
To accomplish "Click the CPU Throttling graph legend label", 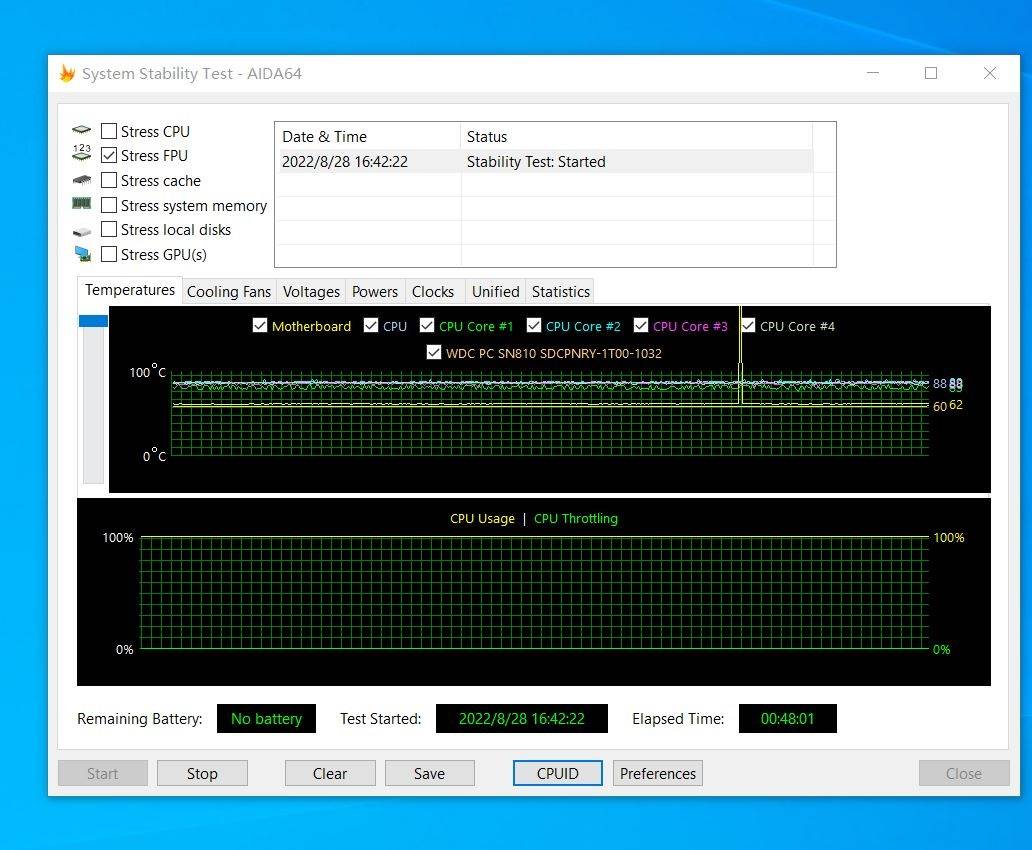I will [576, 519].
